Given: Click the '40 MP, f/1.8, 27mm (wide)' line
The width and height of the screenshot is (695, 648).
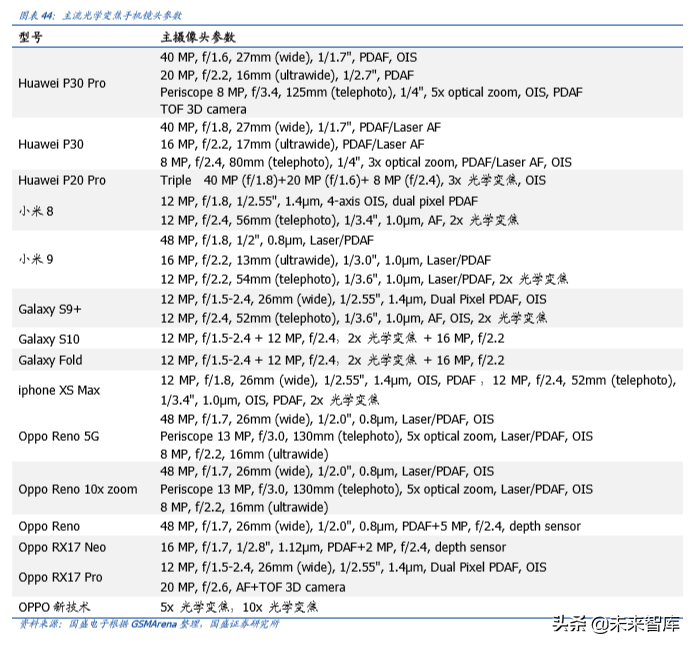Looking at the screenshot, I should pos(301,127).
